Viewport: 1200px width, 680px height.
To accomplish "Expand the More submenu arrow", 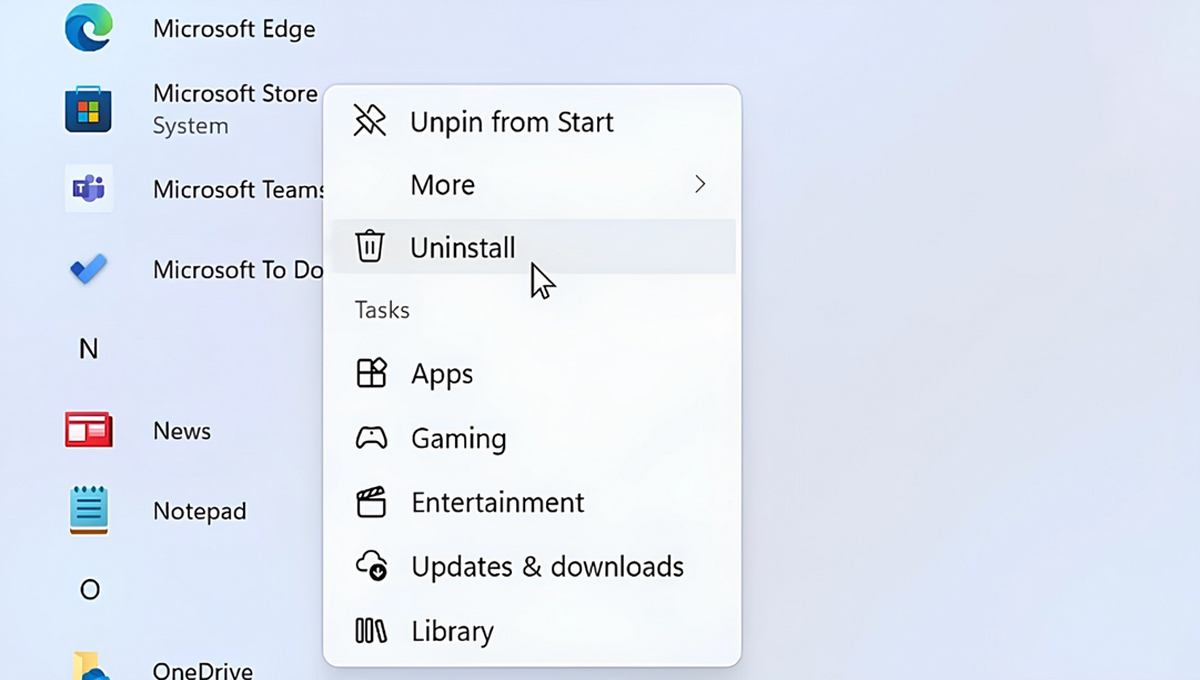I will [700, 184].
